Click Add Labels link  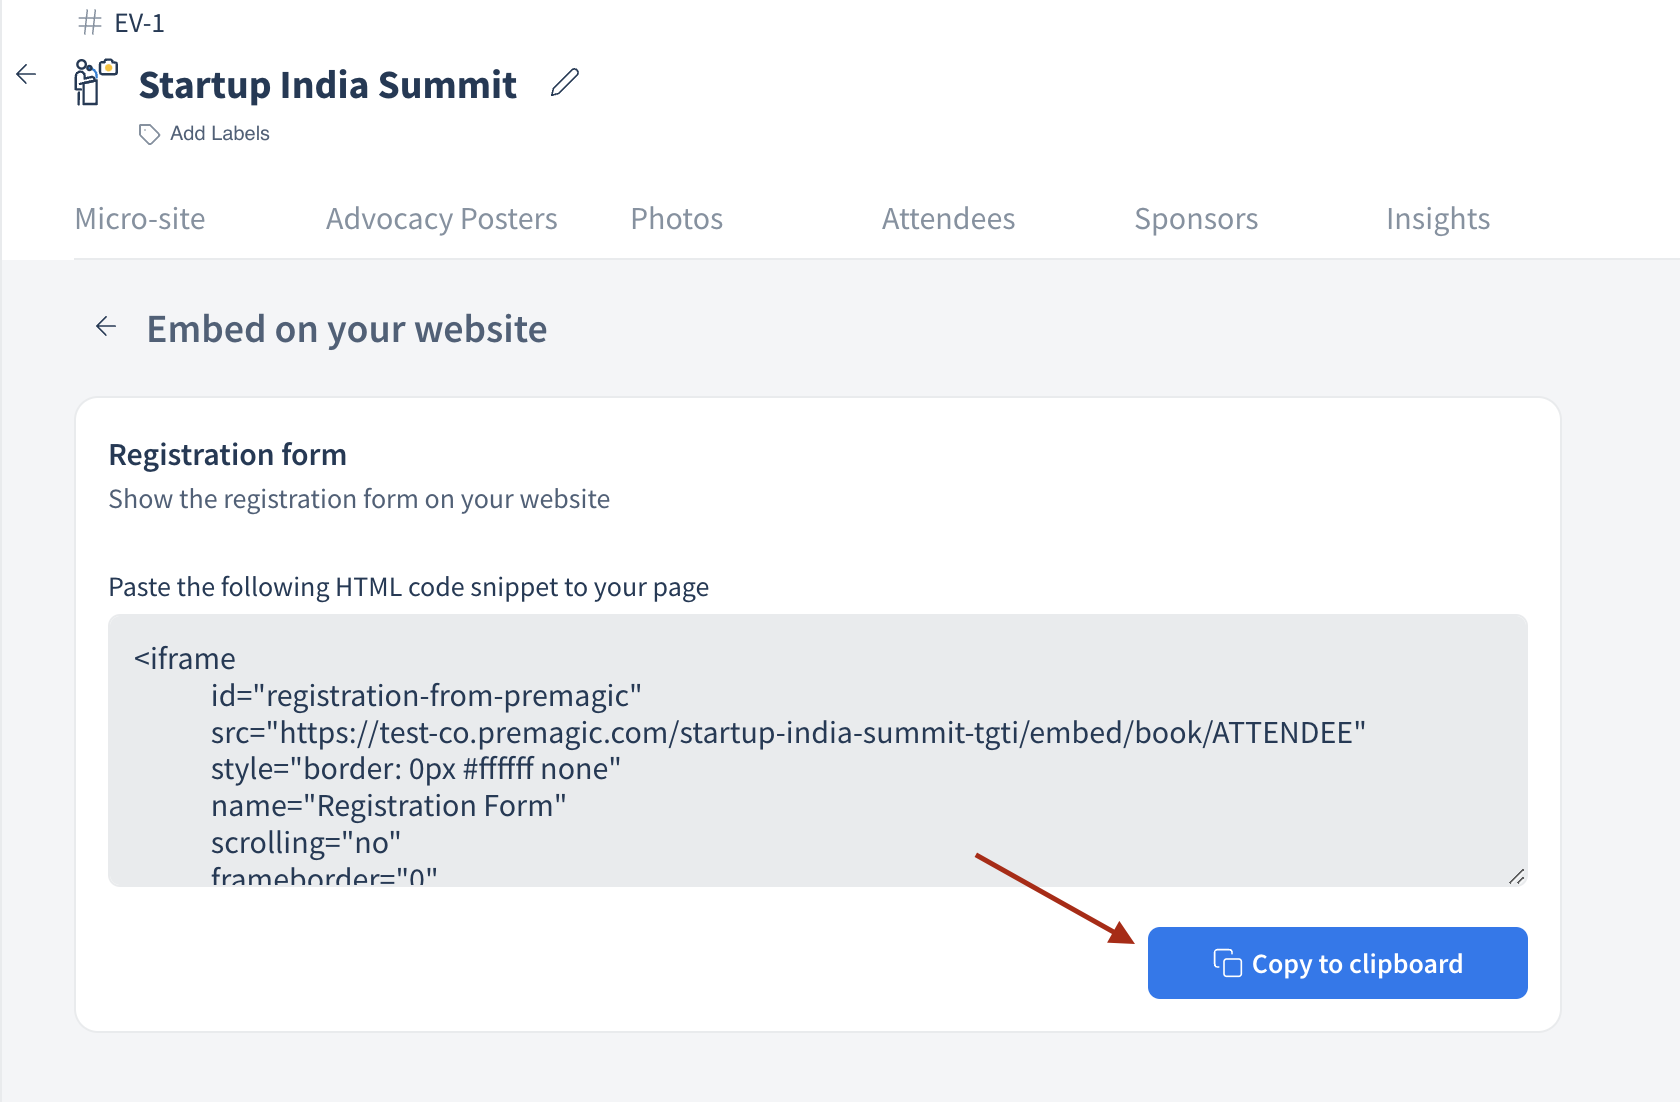(220, 134)
